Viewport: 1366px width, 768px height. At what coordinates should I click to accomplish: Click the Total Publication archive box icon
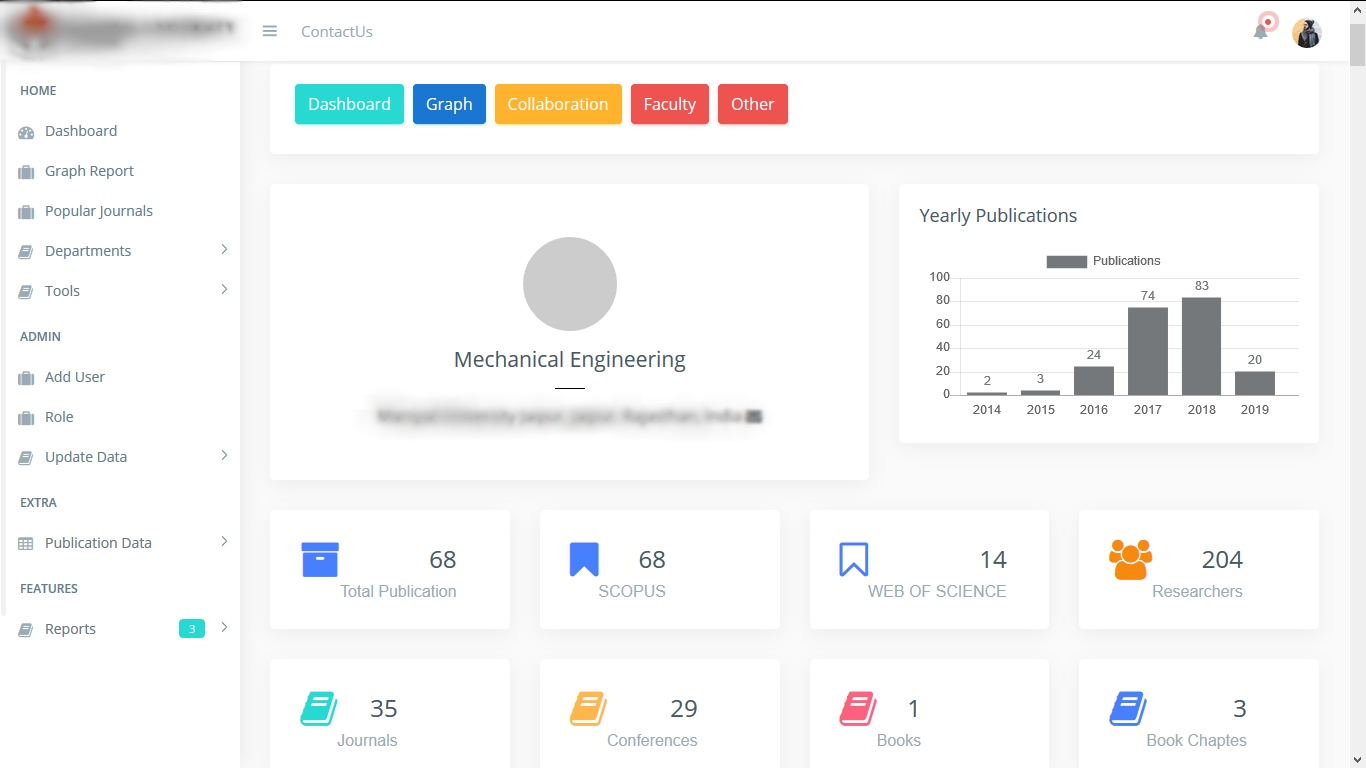[x=320, y=559]
